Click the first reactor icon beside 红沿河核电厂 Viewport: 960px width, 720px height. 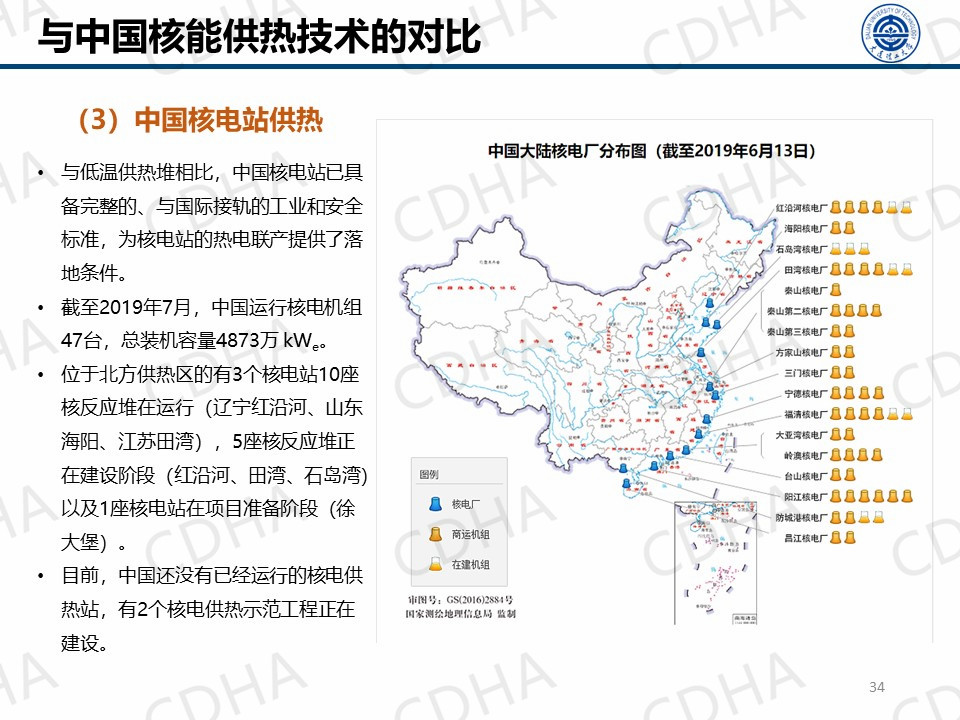pyautogui.click(x=835, y=207)
